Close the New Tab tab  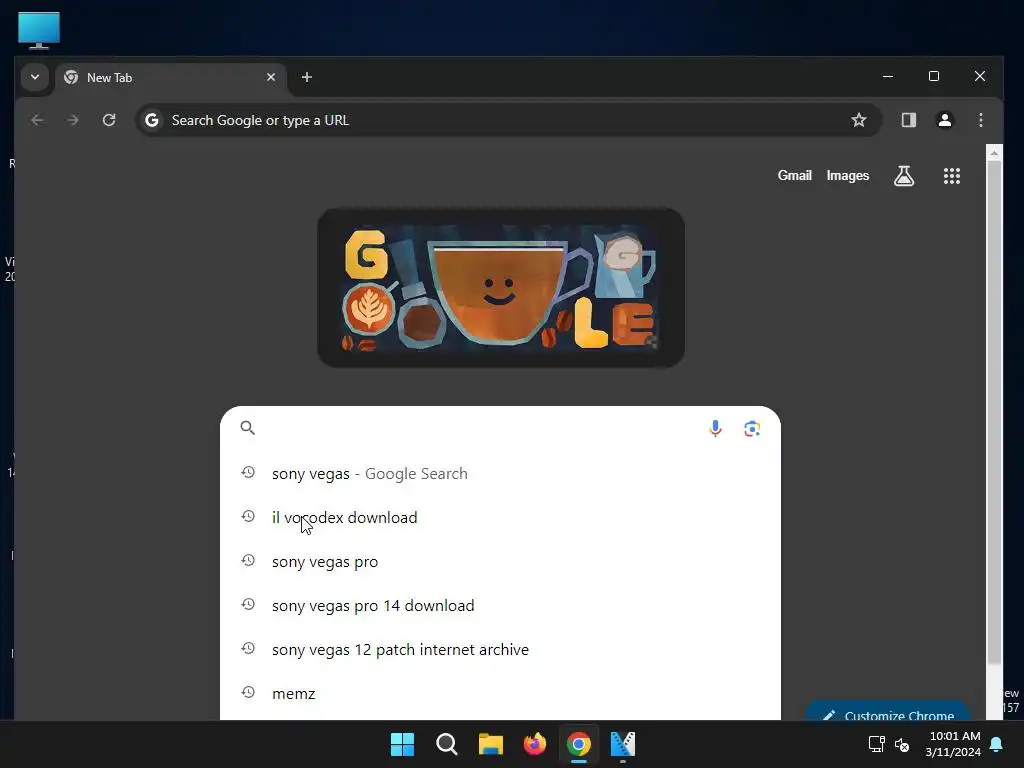(x=271, y=77)
